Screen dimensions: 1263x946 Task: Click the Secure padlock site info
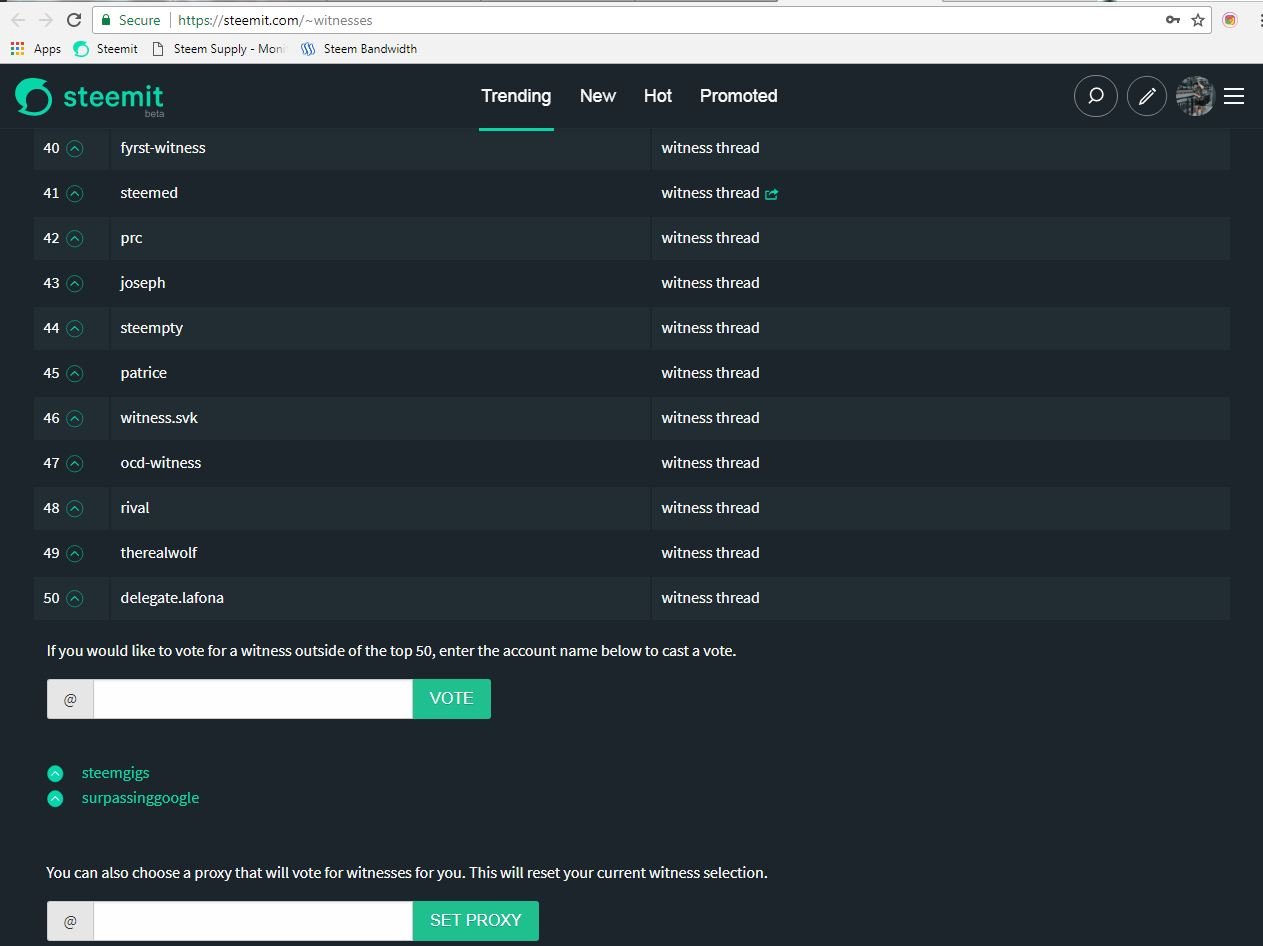(131, 20)
